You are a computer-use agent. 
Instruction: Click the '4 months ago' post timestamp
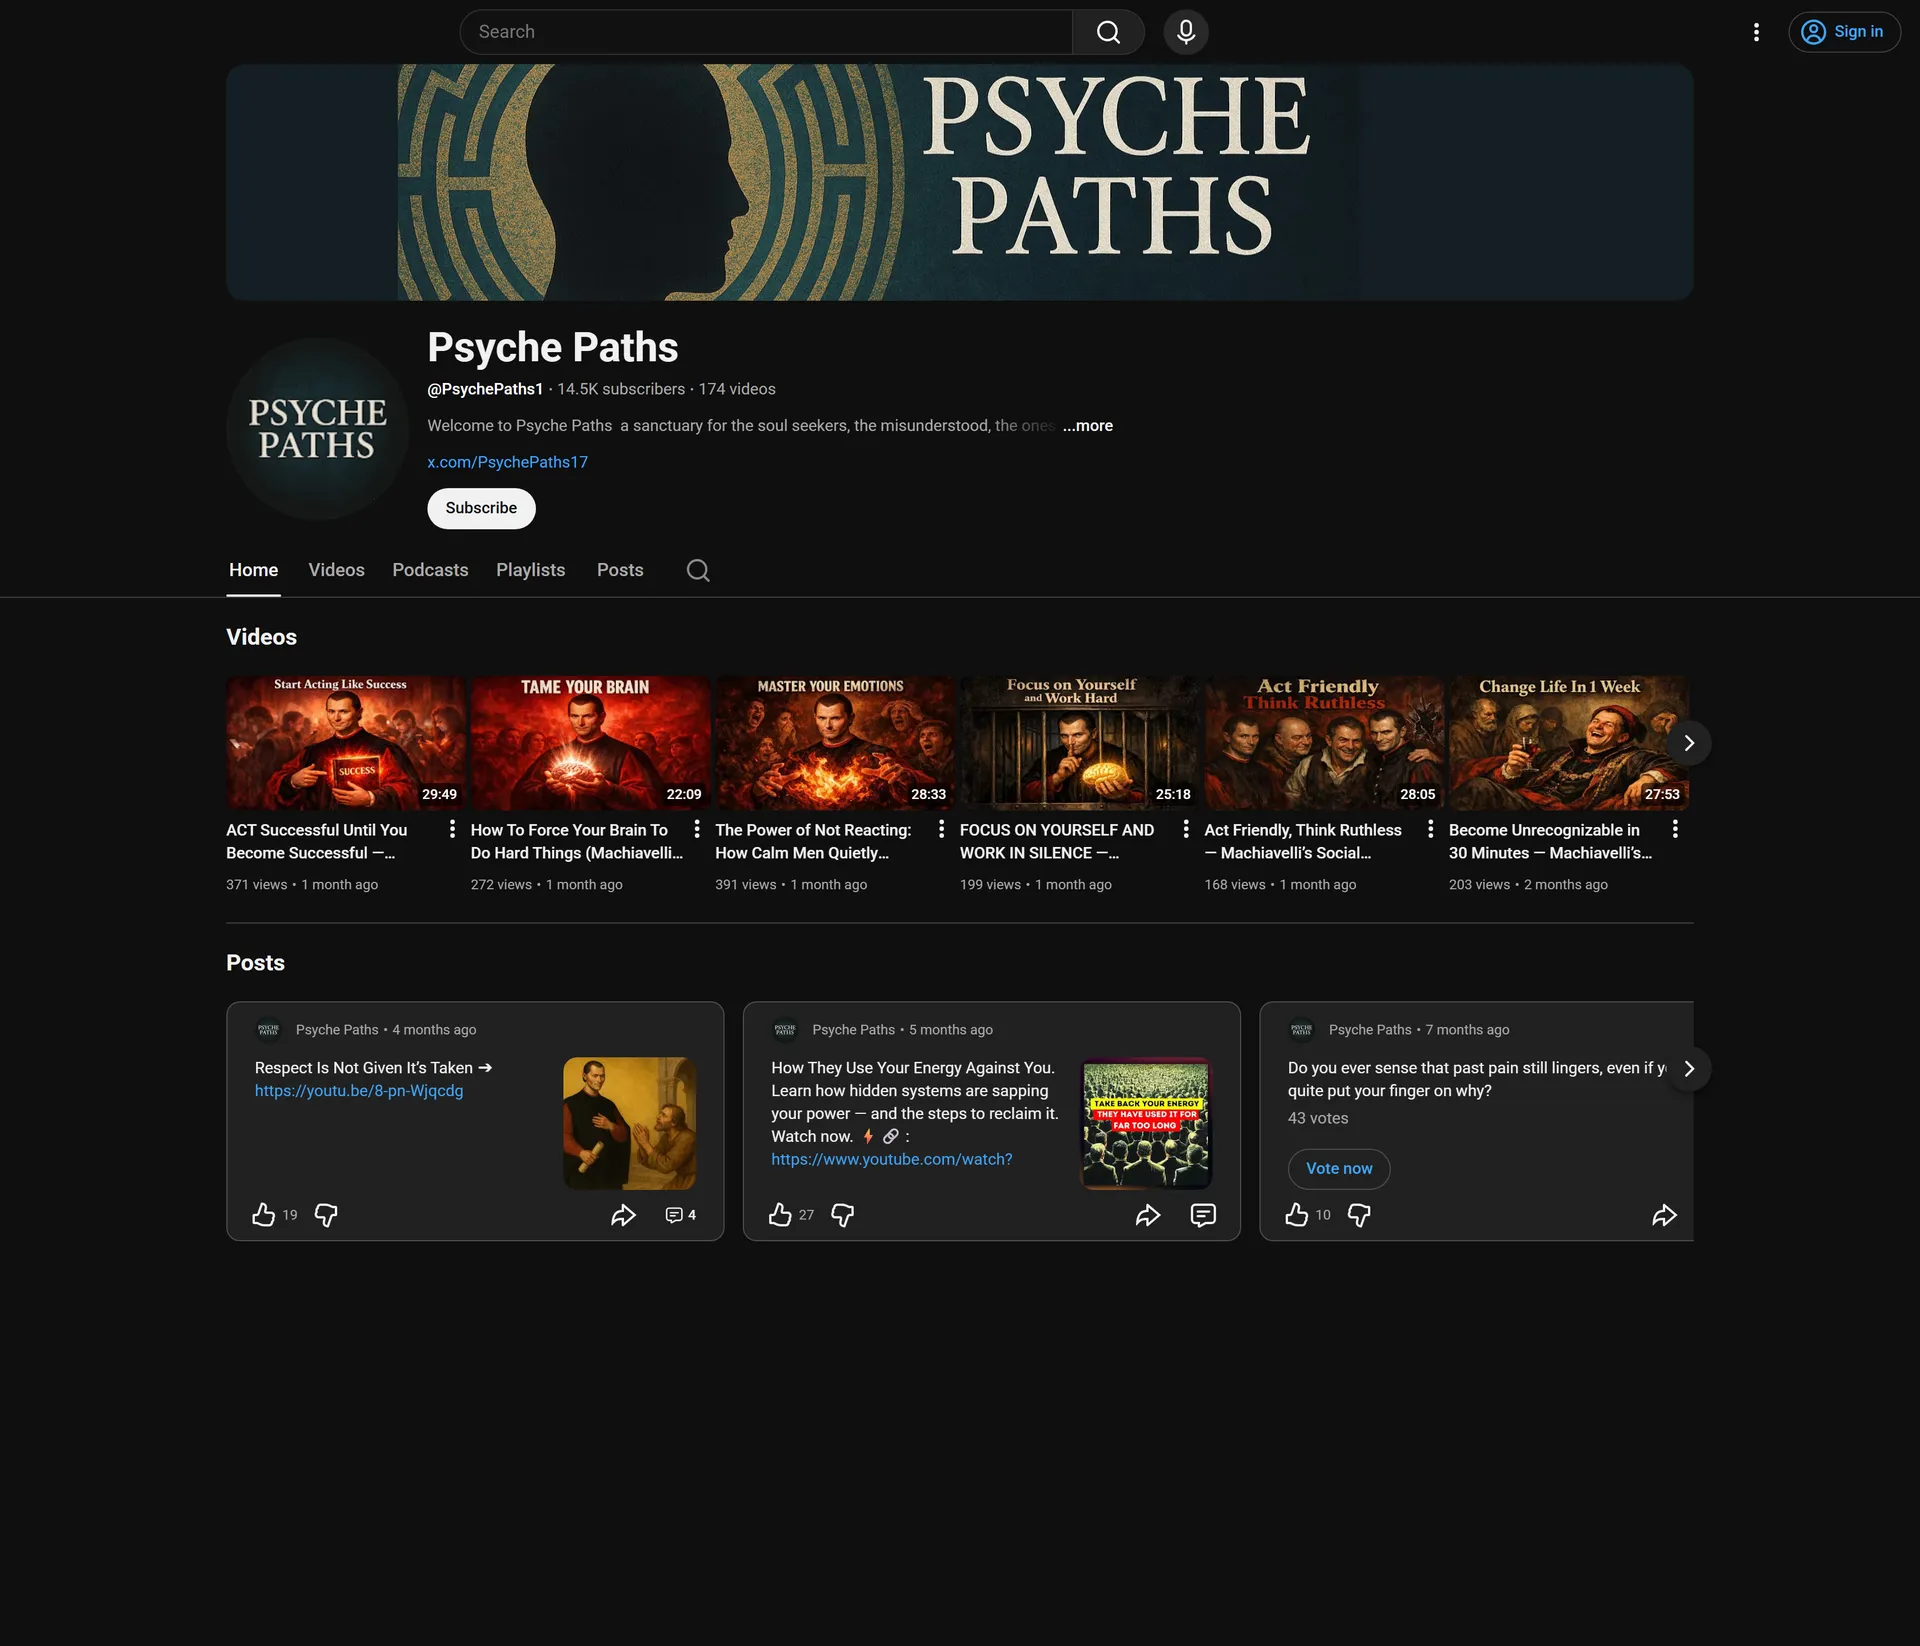(x=434, y=1030)
